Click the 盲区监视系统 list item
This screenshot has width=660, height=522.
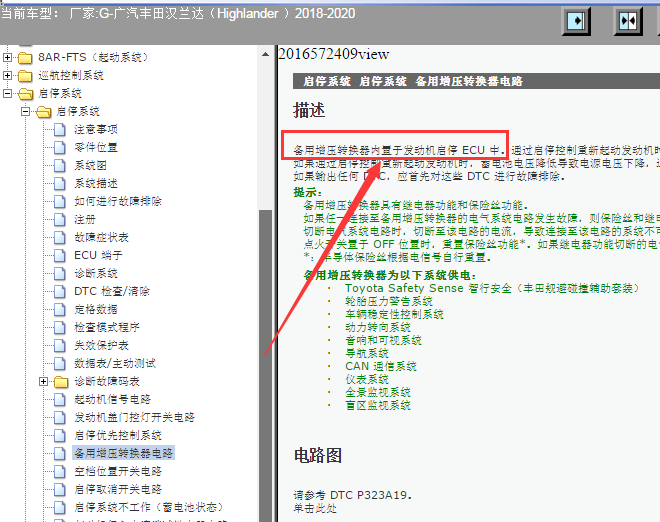[x=378, y=406]
